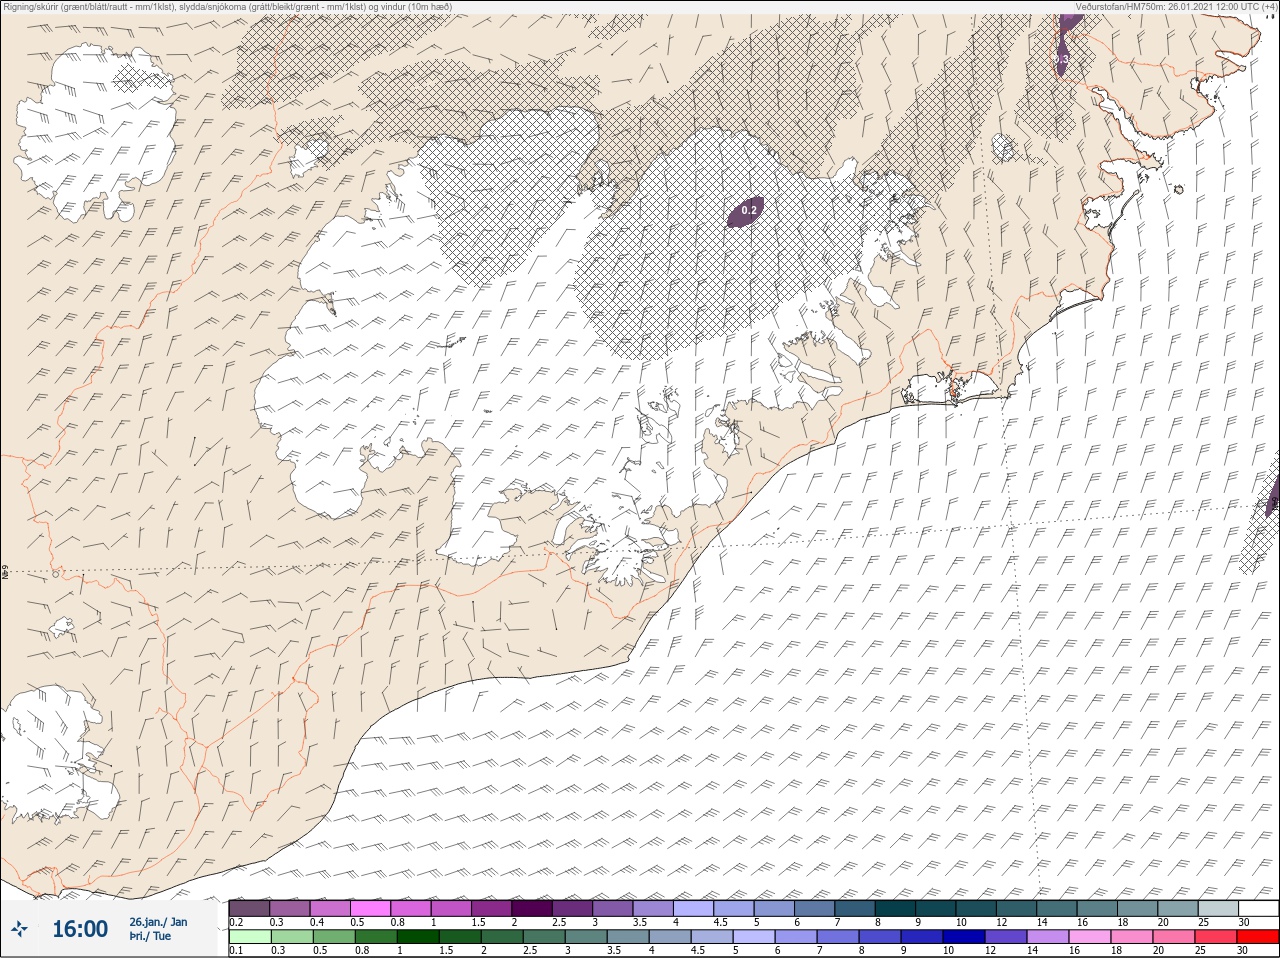Click the Veðurstofan compass logo icon

pos(20,930)
